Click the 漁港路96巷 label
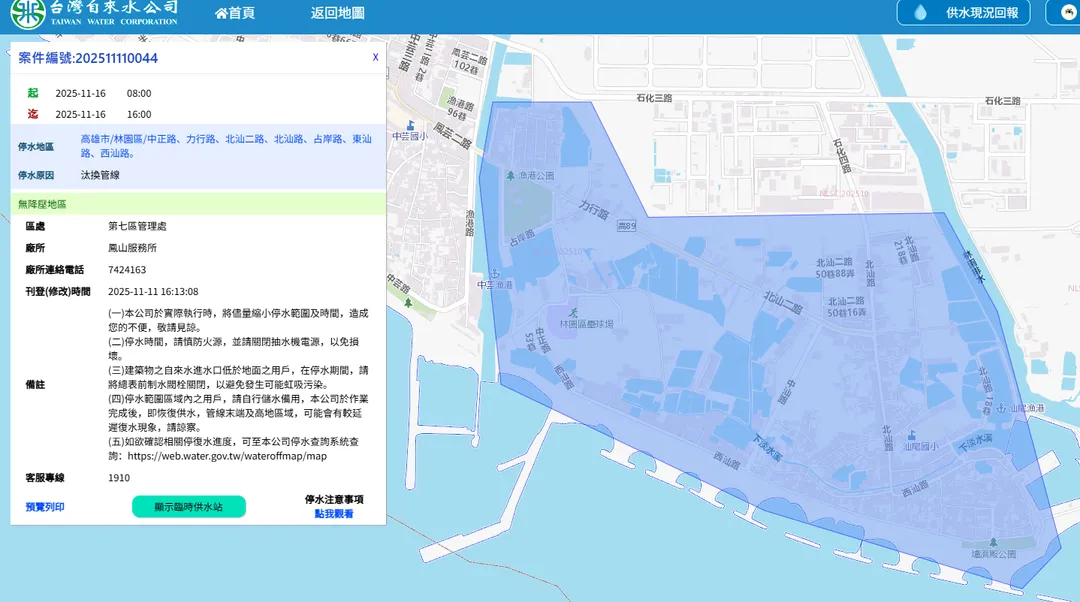This screenshot has width=1080, height=602. pos(460,110)
